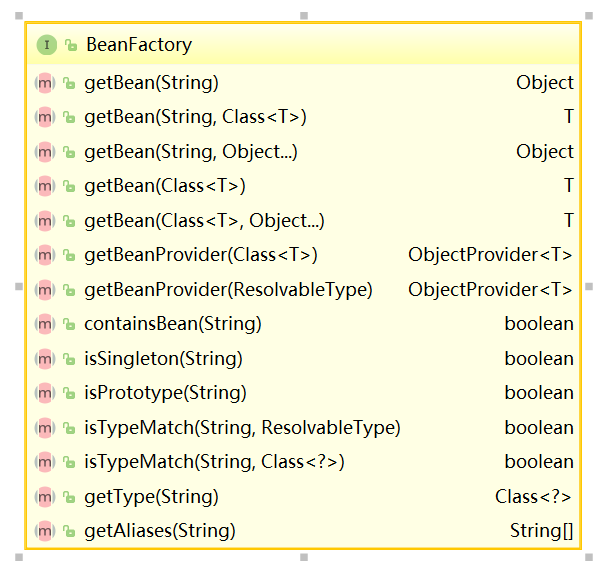Click the green visibility icon for getType(String)
Viewport: 605px width, 568px height.
click(x=69, y=497)
